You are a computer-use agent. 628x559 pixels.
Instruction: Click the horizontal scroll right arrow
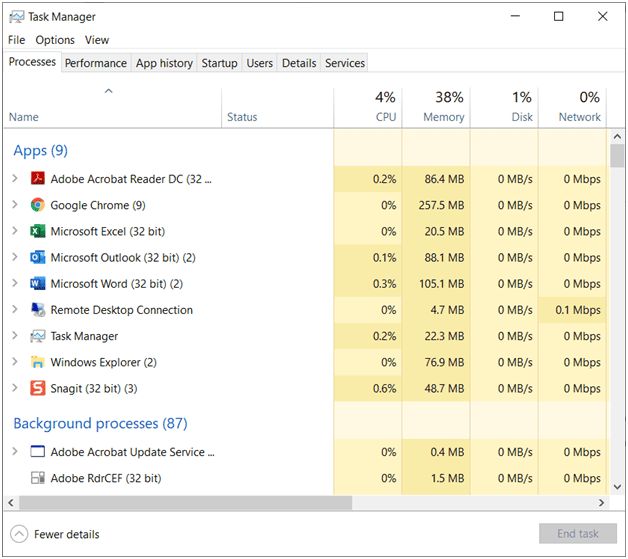(601, 503)
